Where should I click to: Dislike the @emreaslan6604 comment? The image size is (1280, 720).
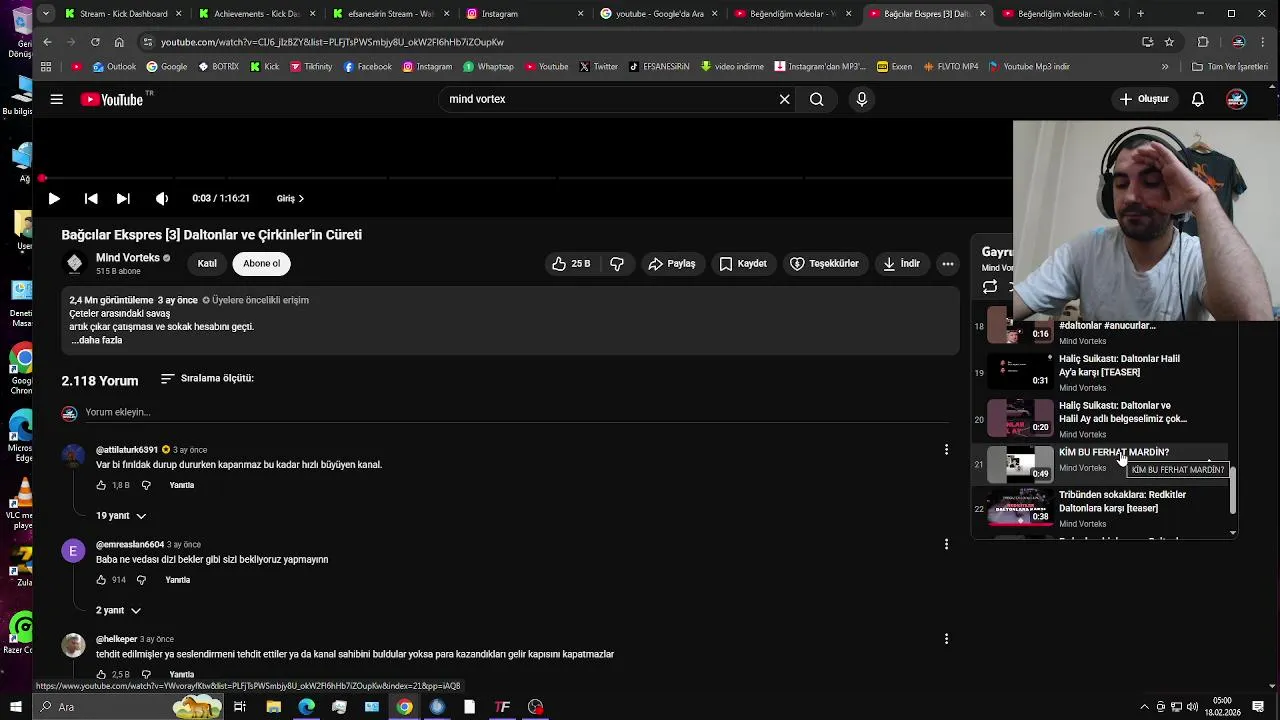tap(141, 580)
